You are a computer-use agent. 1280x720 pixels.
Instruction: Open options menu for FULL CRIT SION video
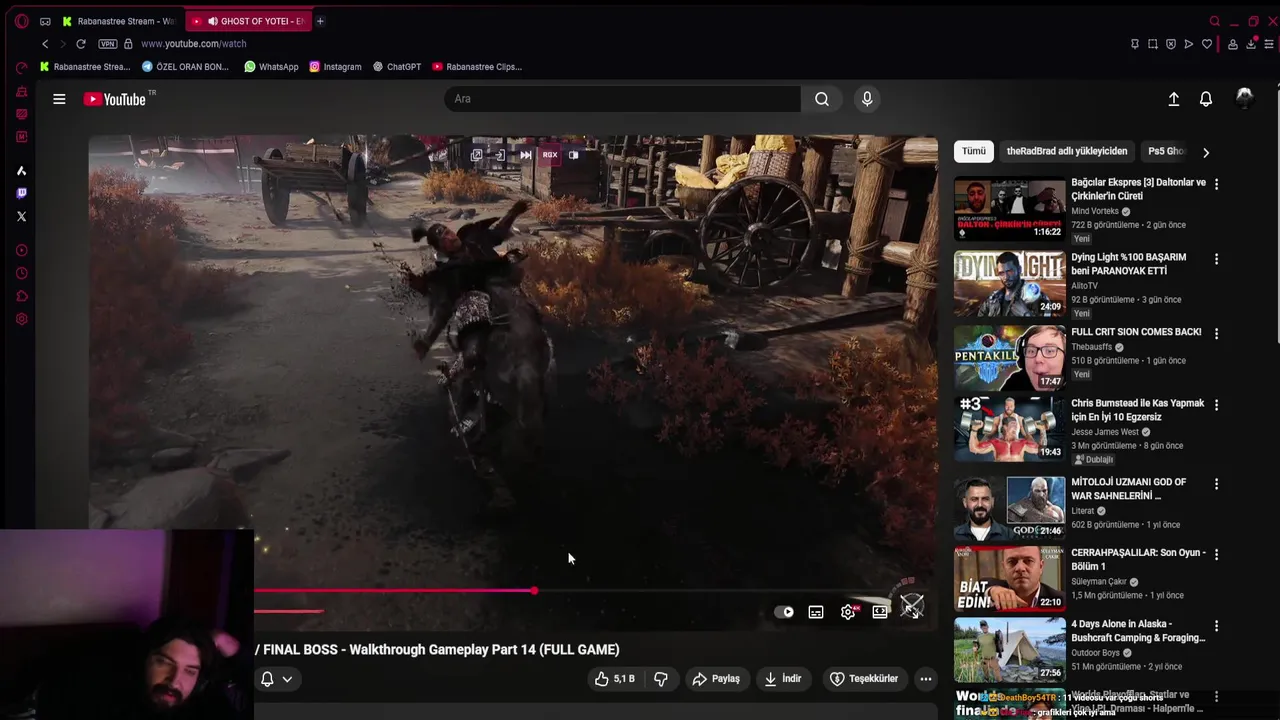coord(1216,333)
